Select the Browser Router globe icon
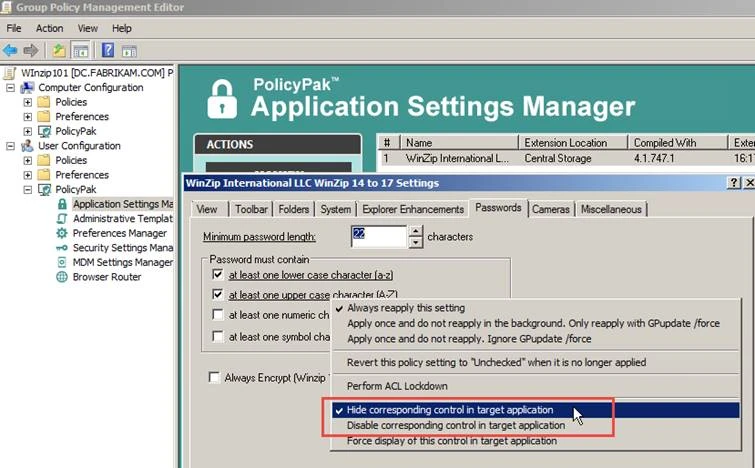This screenshot has width=755, height=468. click(x=62, y=277)
